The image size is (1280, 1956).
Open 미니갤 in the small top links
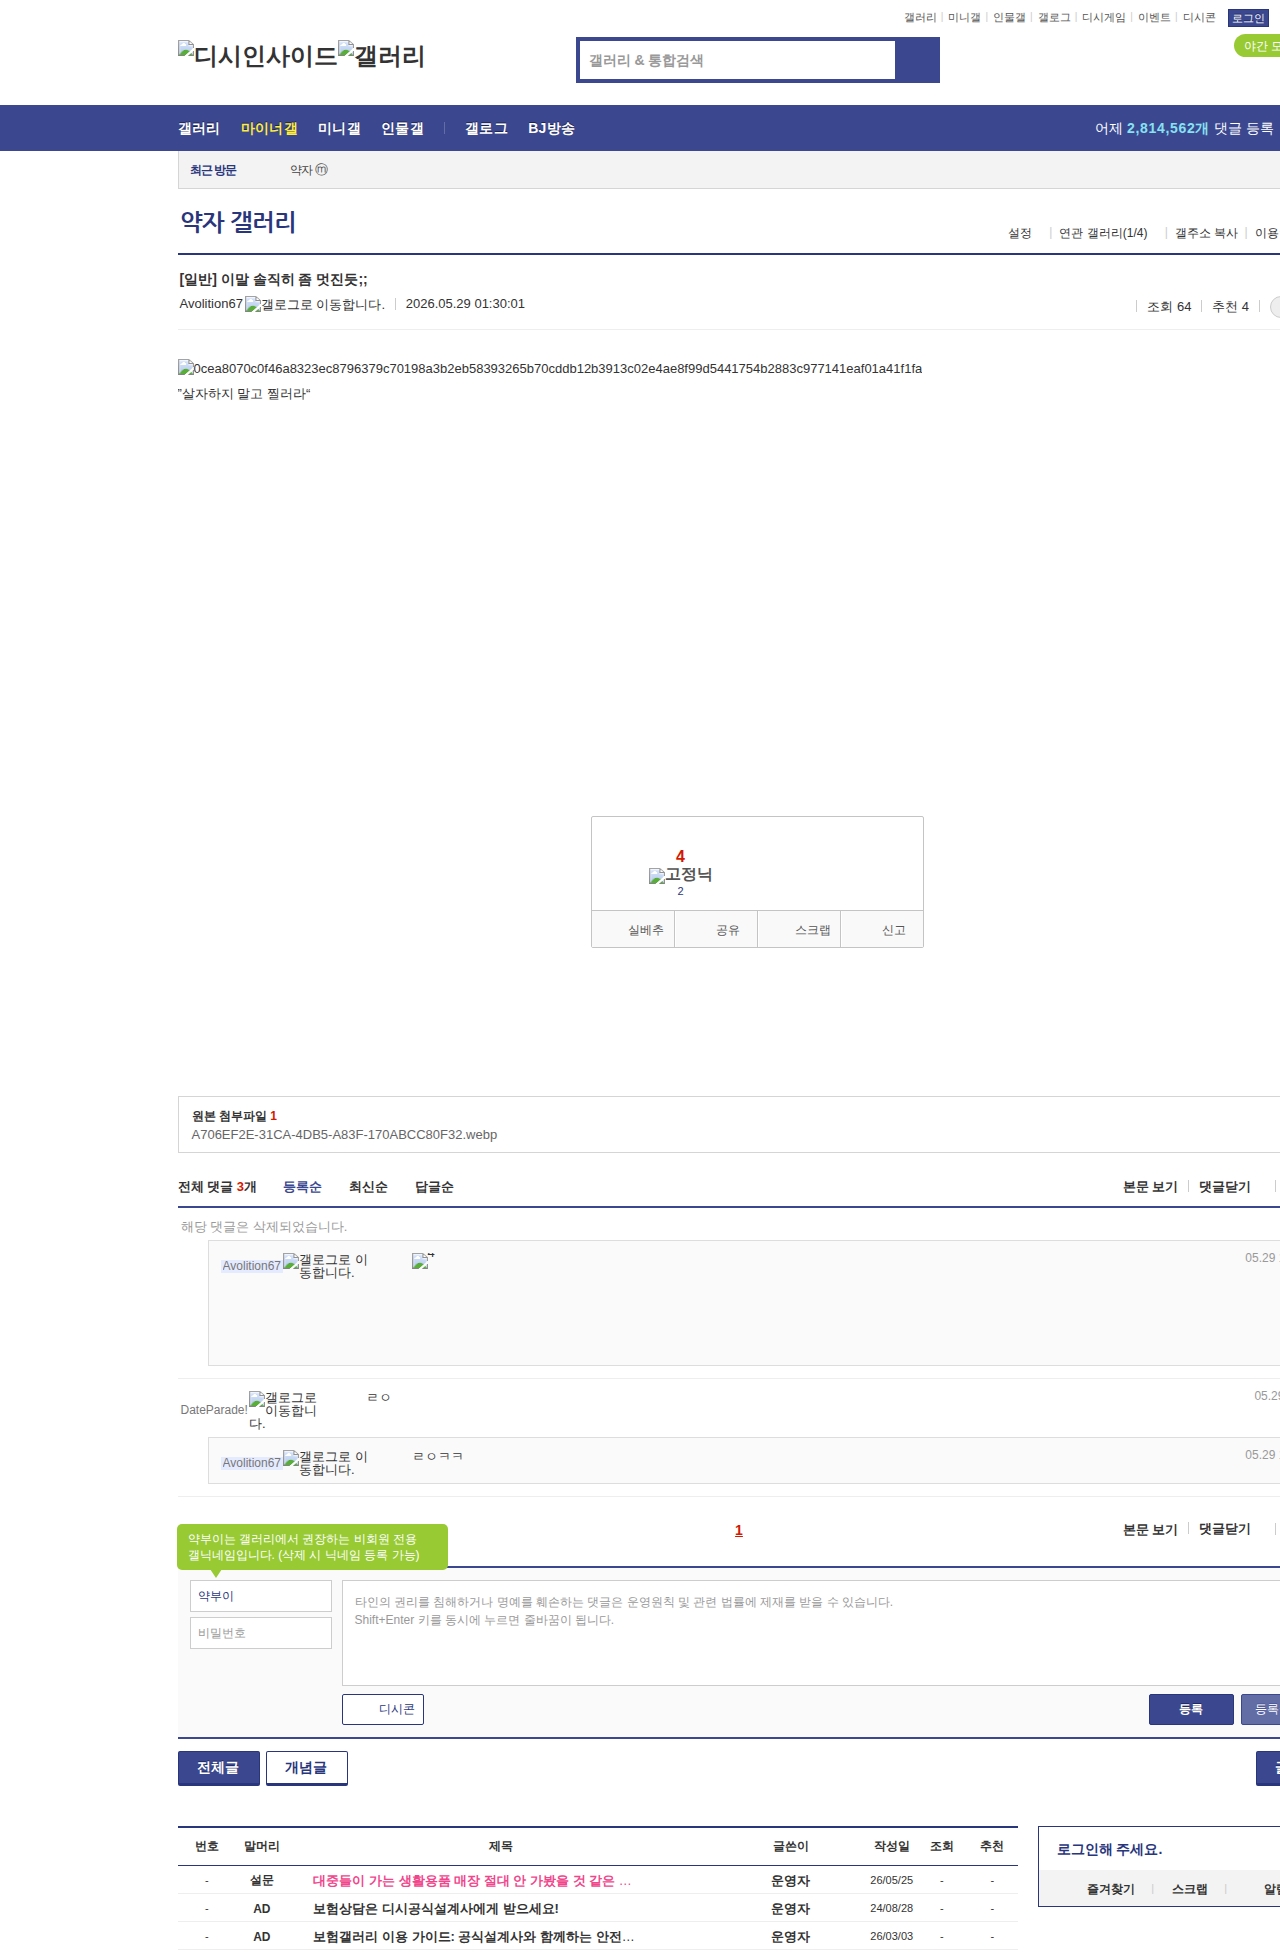click(964, 18)
